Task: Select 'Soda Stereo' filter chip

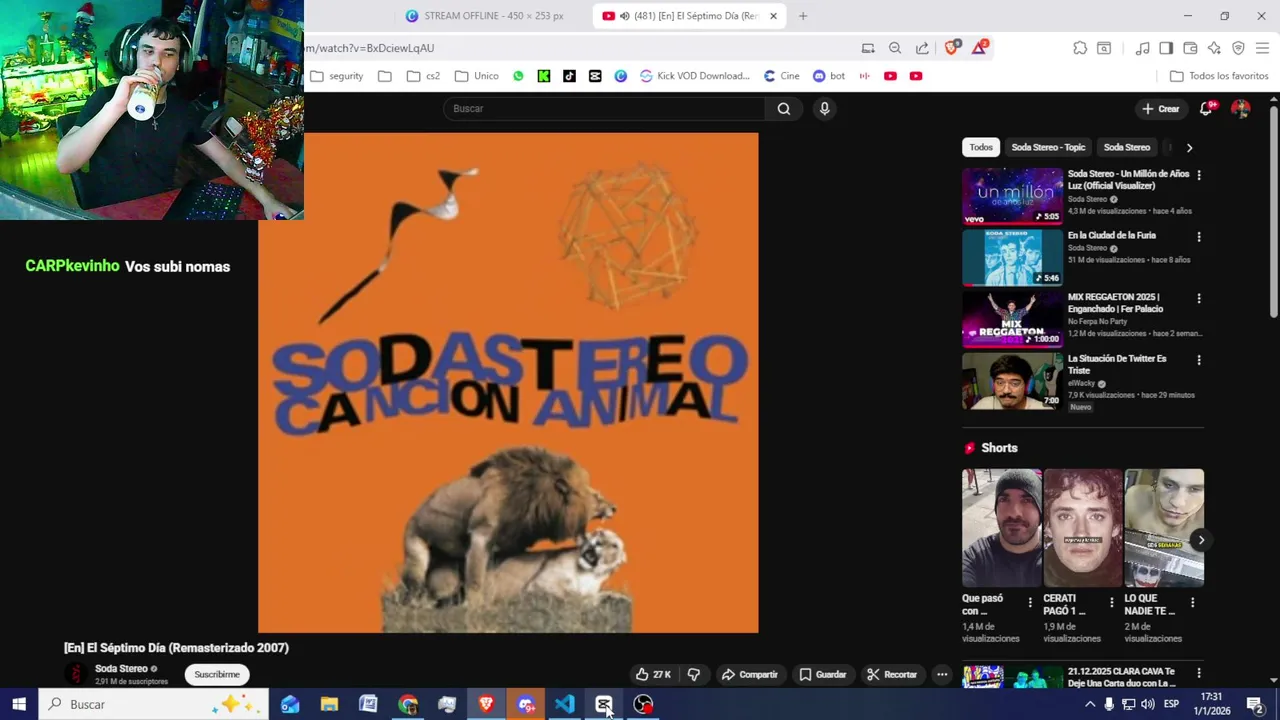Action: tap(1127, 147)
